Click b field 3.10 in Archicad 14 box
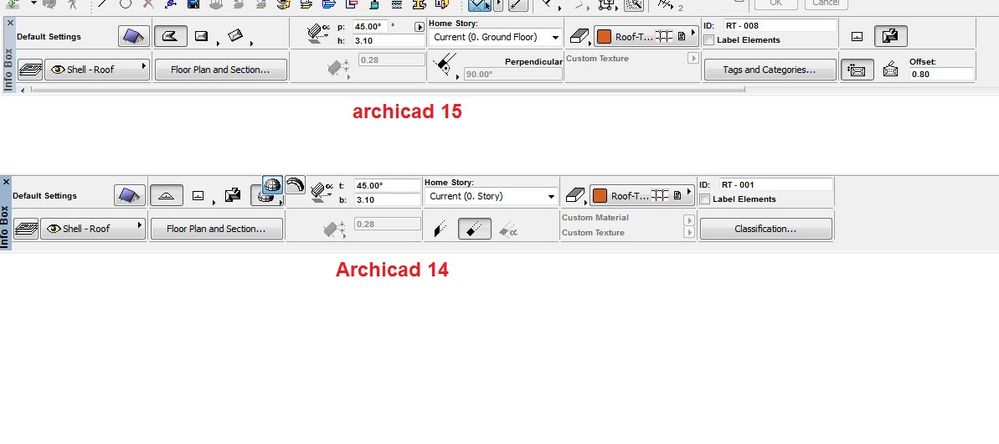 pyautogui.click(x=387, y=200)
